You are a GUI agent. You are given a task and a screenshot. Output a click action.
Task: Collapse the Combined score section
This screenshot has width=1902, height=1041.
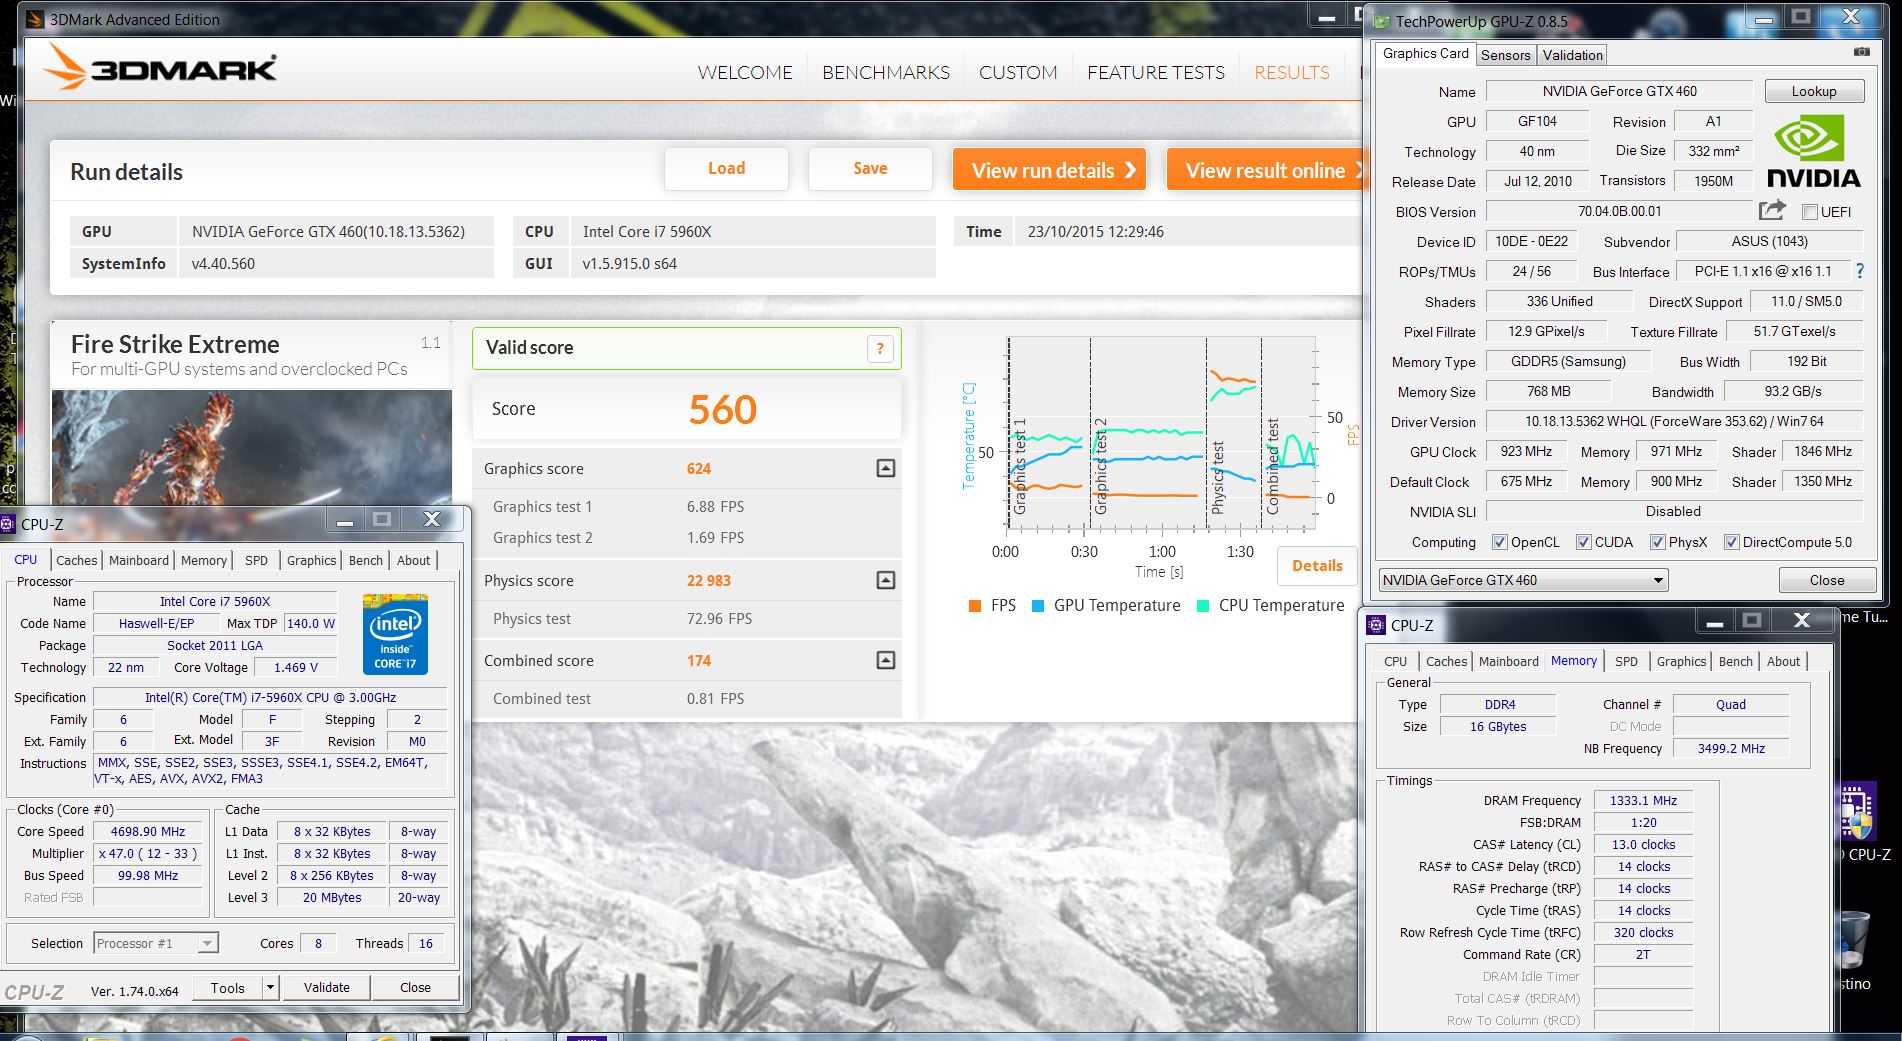coord(885,660)
